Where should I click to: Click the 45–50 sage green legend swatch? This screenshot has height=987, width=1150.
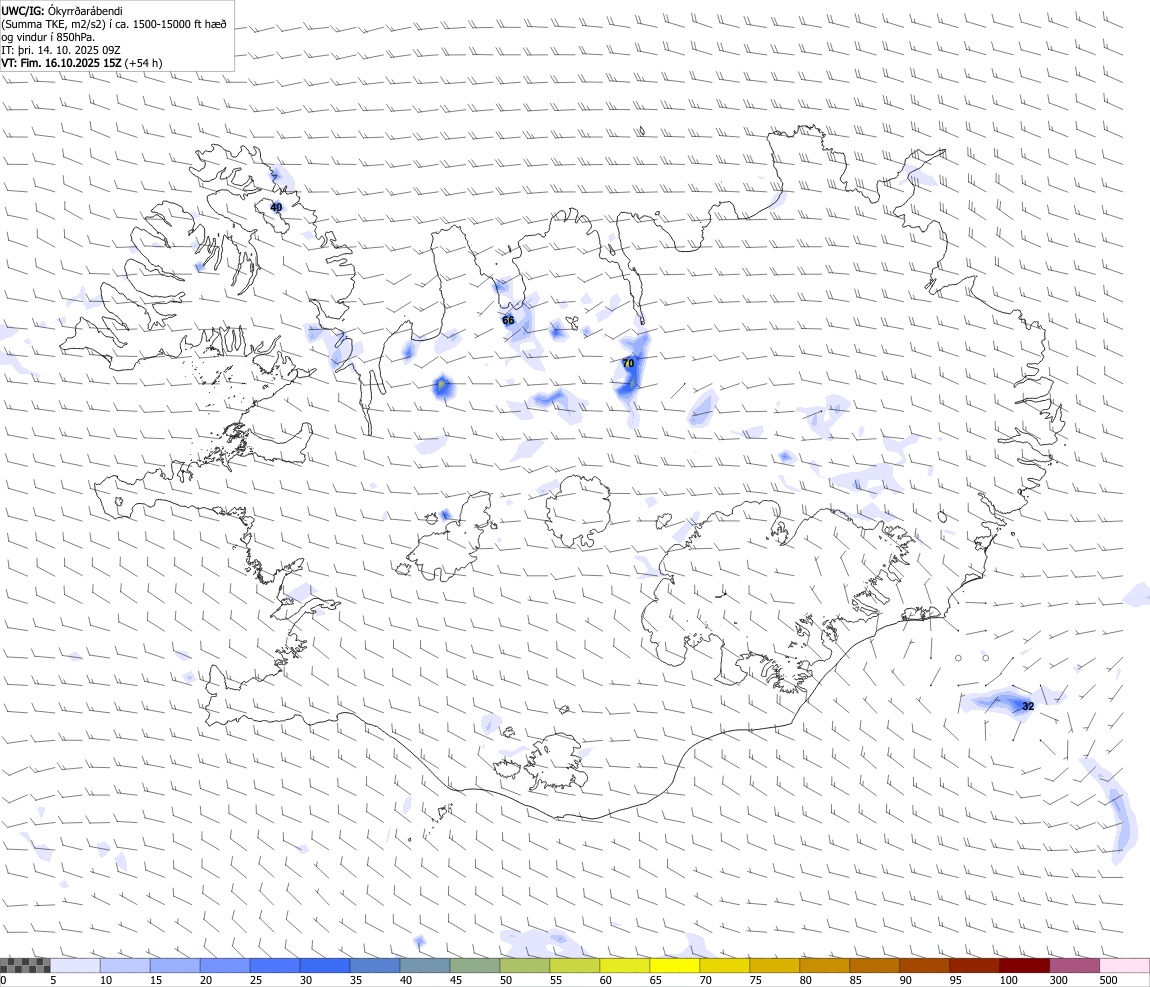point(475,965)
